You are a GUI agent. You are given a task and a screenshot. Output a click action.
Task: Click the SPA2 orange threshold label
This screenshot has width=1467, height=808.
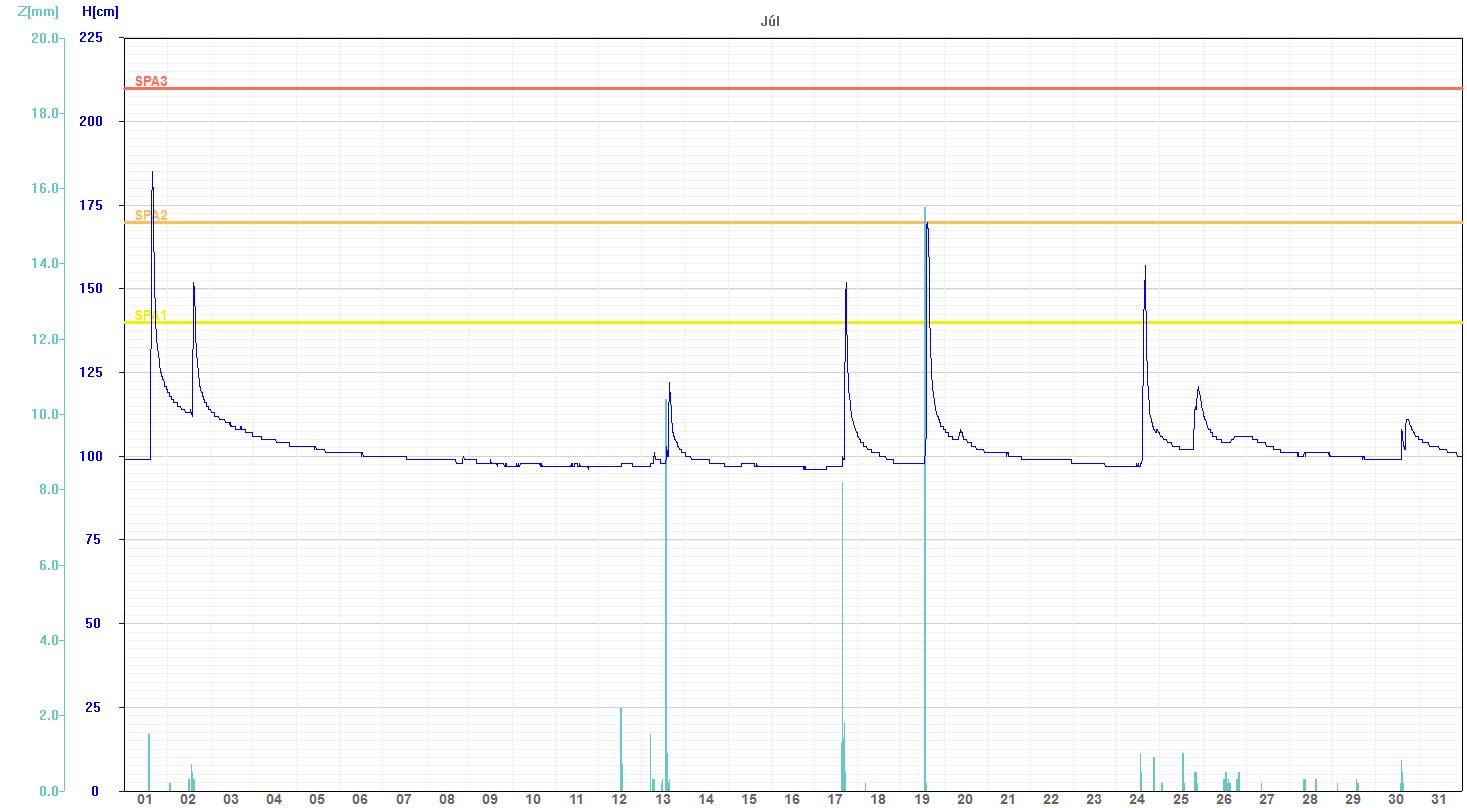[151, 215]
